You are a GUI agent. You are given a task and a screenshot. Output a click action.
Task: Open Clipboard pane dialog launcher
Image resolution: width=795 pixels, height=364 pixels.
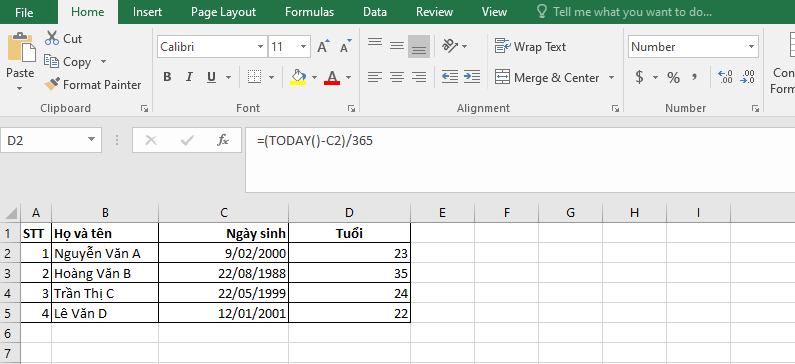click(144, 108)
